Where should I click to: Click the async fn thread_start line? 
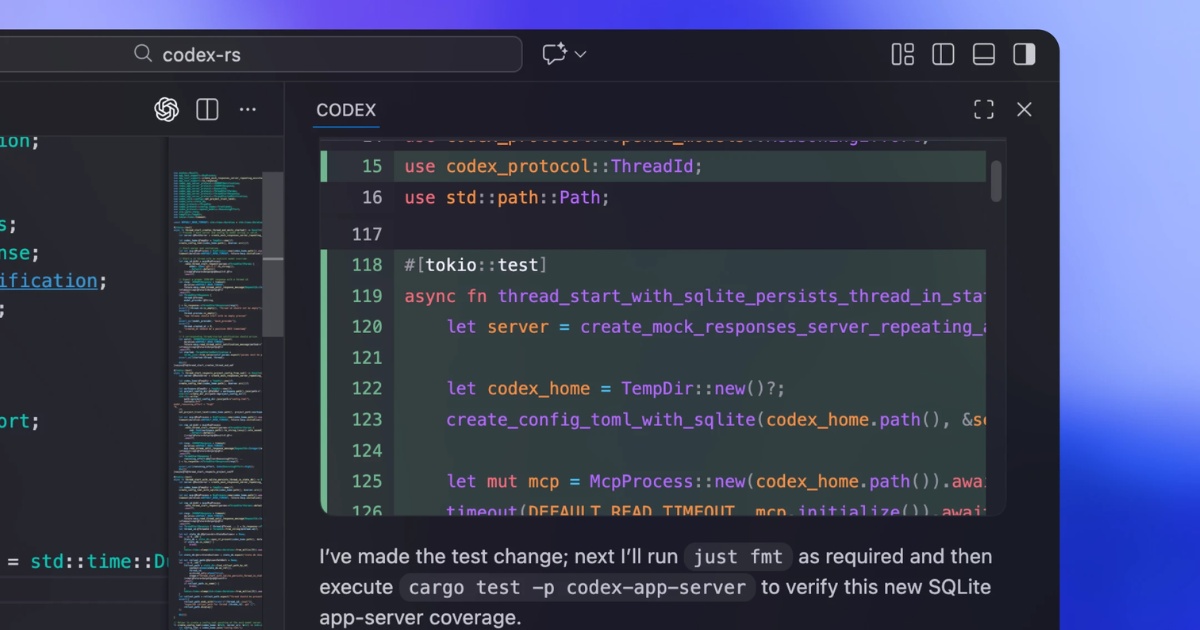(695, 296)
